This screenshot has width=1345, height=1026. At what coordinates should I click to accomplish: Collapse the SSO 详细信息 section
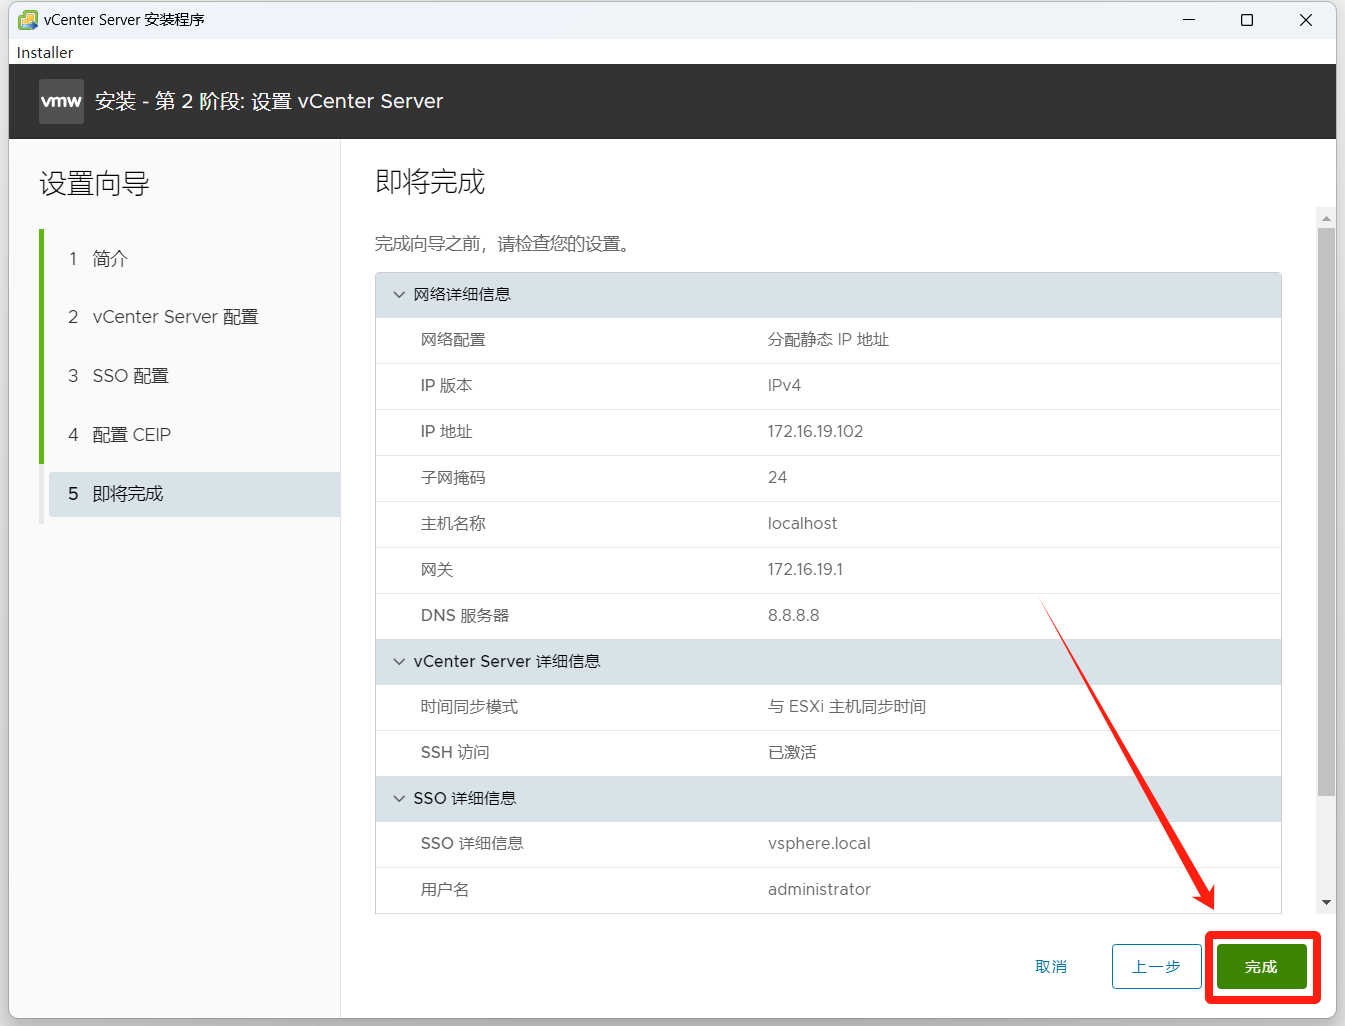coord(399,799)
